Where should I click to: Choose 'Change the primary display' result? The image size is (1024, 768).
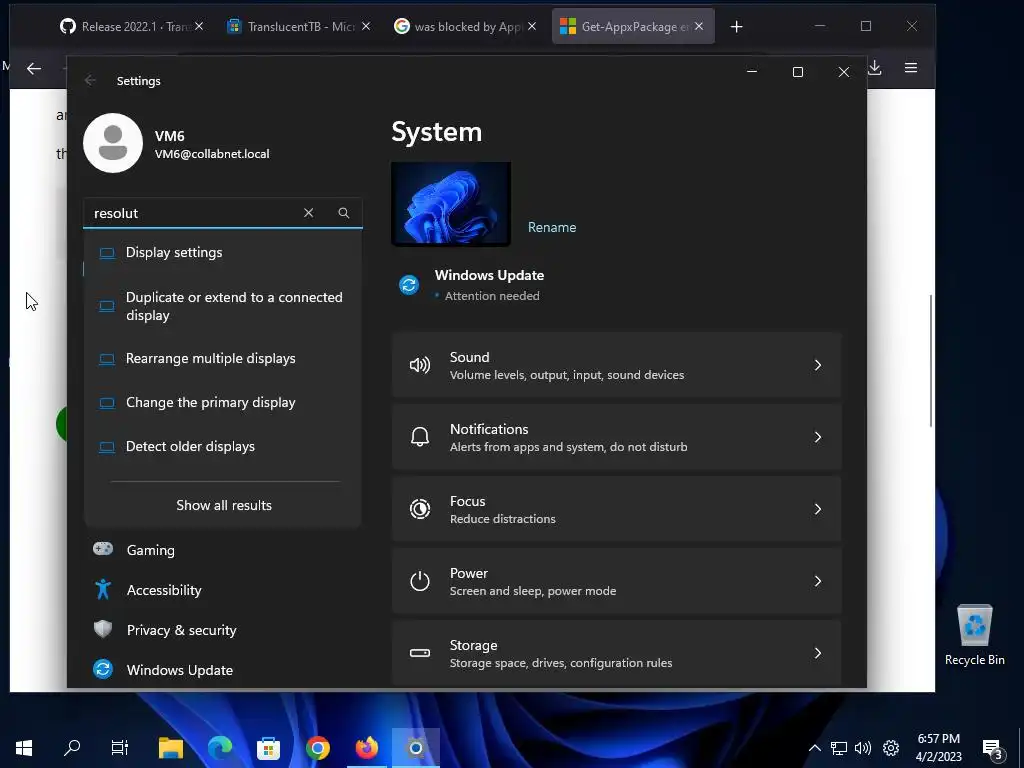(223, 402)
